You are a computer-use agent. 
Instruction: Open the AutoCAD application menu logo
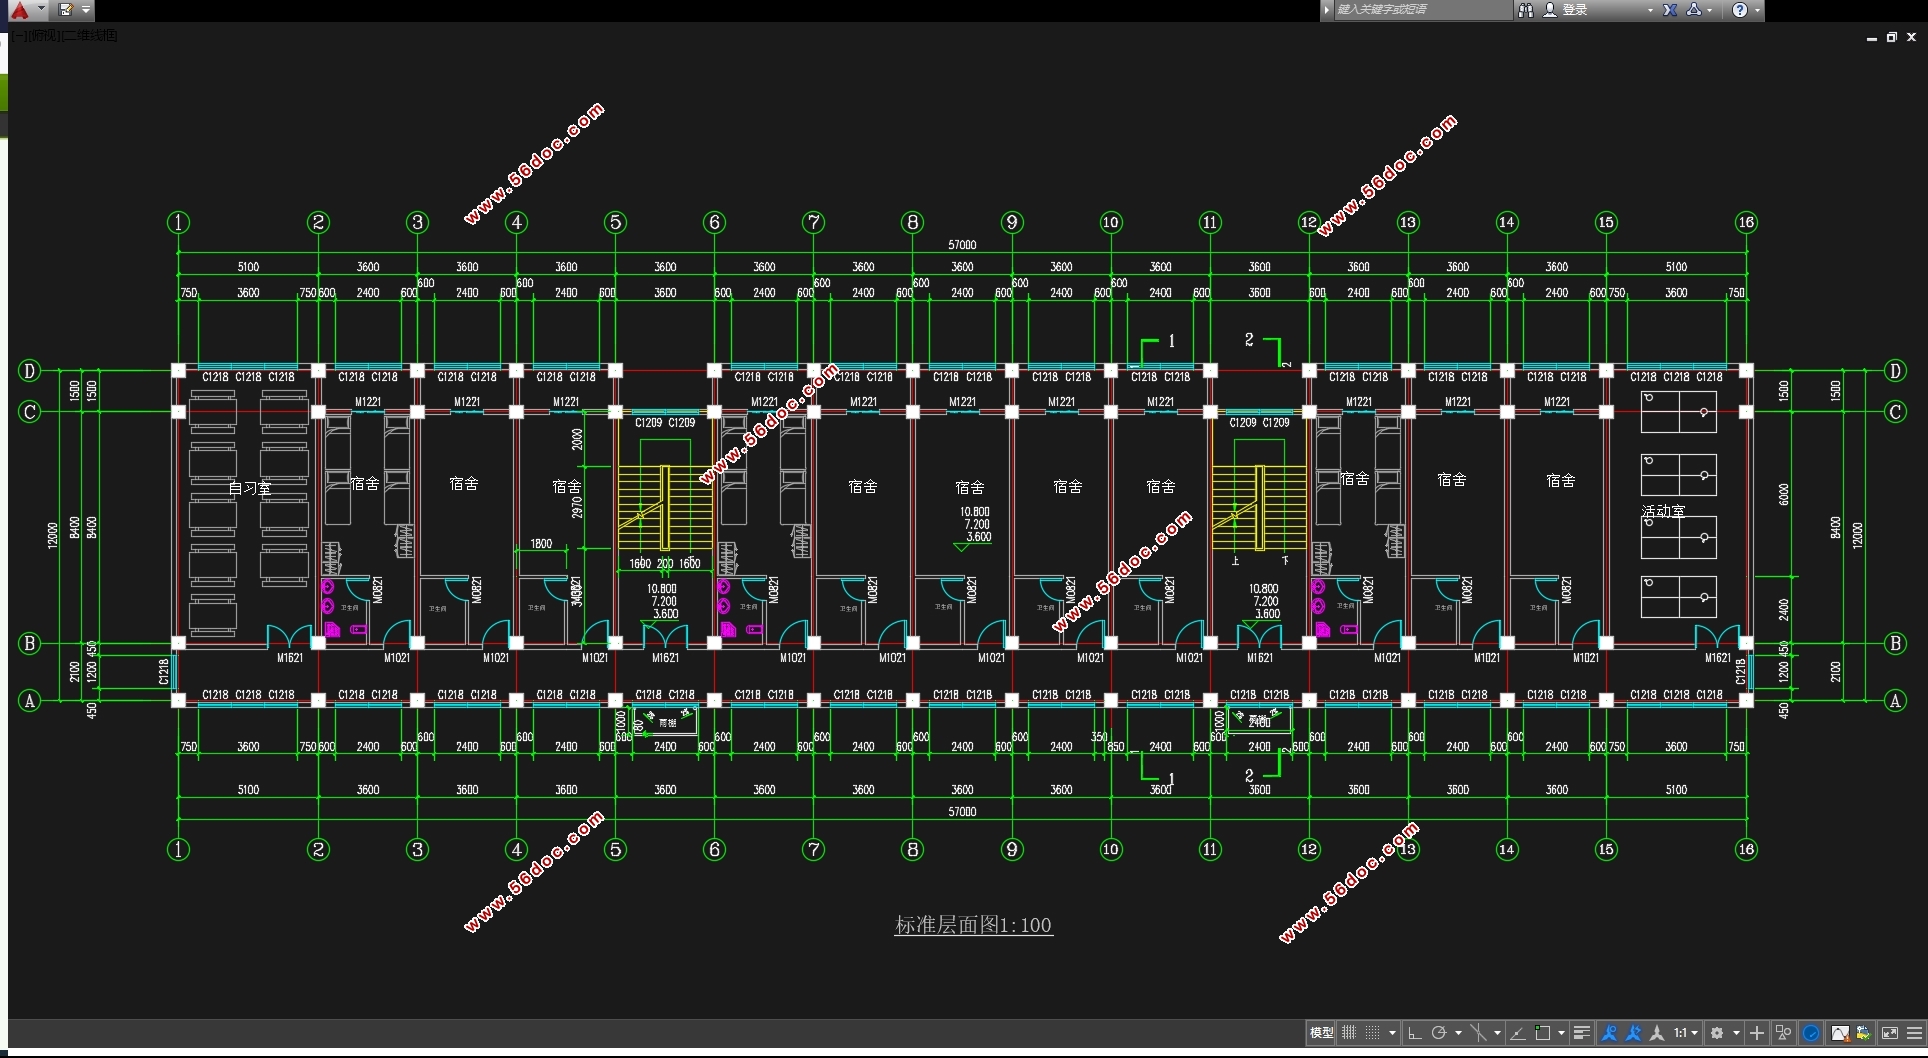point(20,10)
